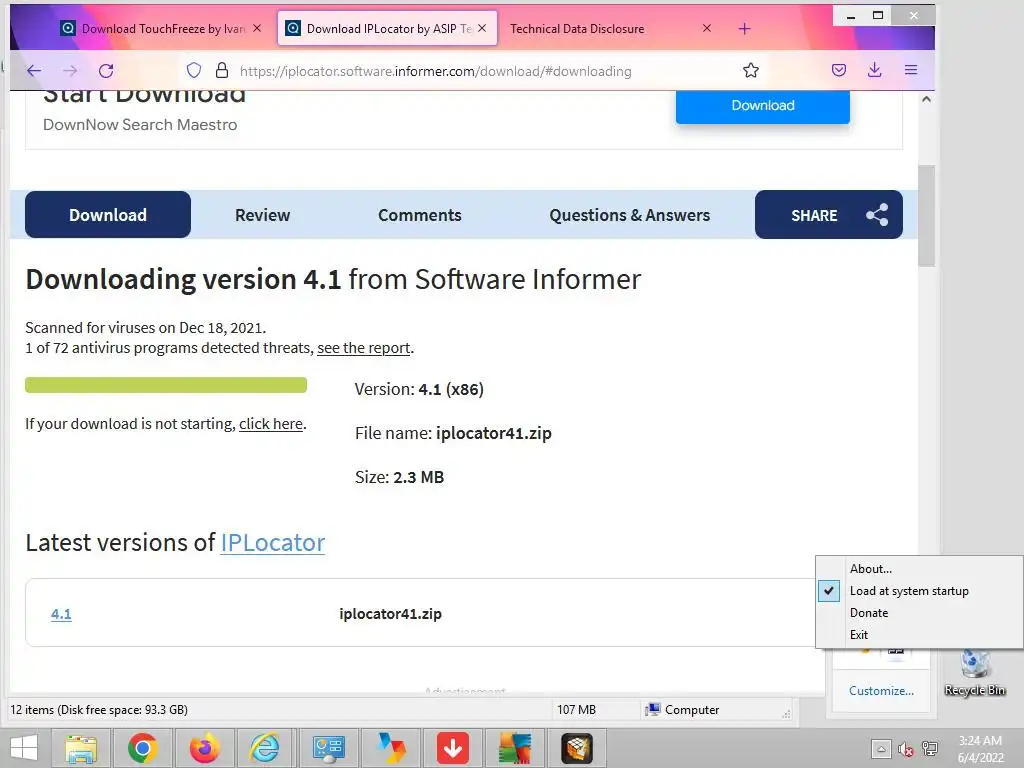
Task: Show site security padlock info
Action: 222,71
